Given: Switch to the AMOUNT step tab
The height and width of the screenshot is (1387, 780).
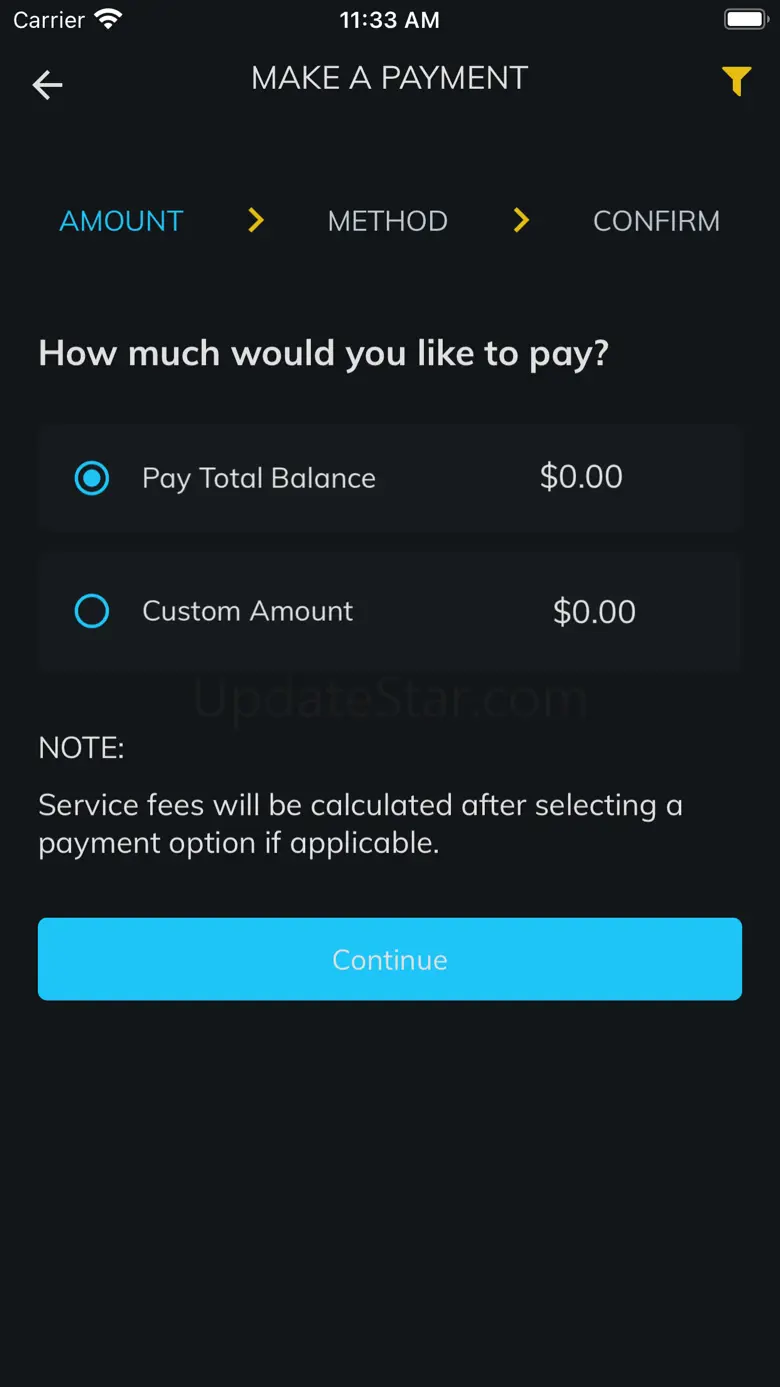Looking at the screenshot, I should (x=122, y=221).
